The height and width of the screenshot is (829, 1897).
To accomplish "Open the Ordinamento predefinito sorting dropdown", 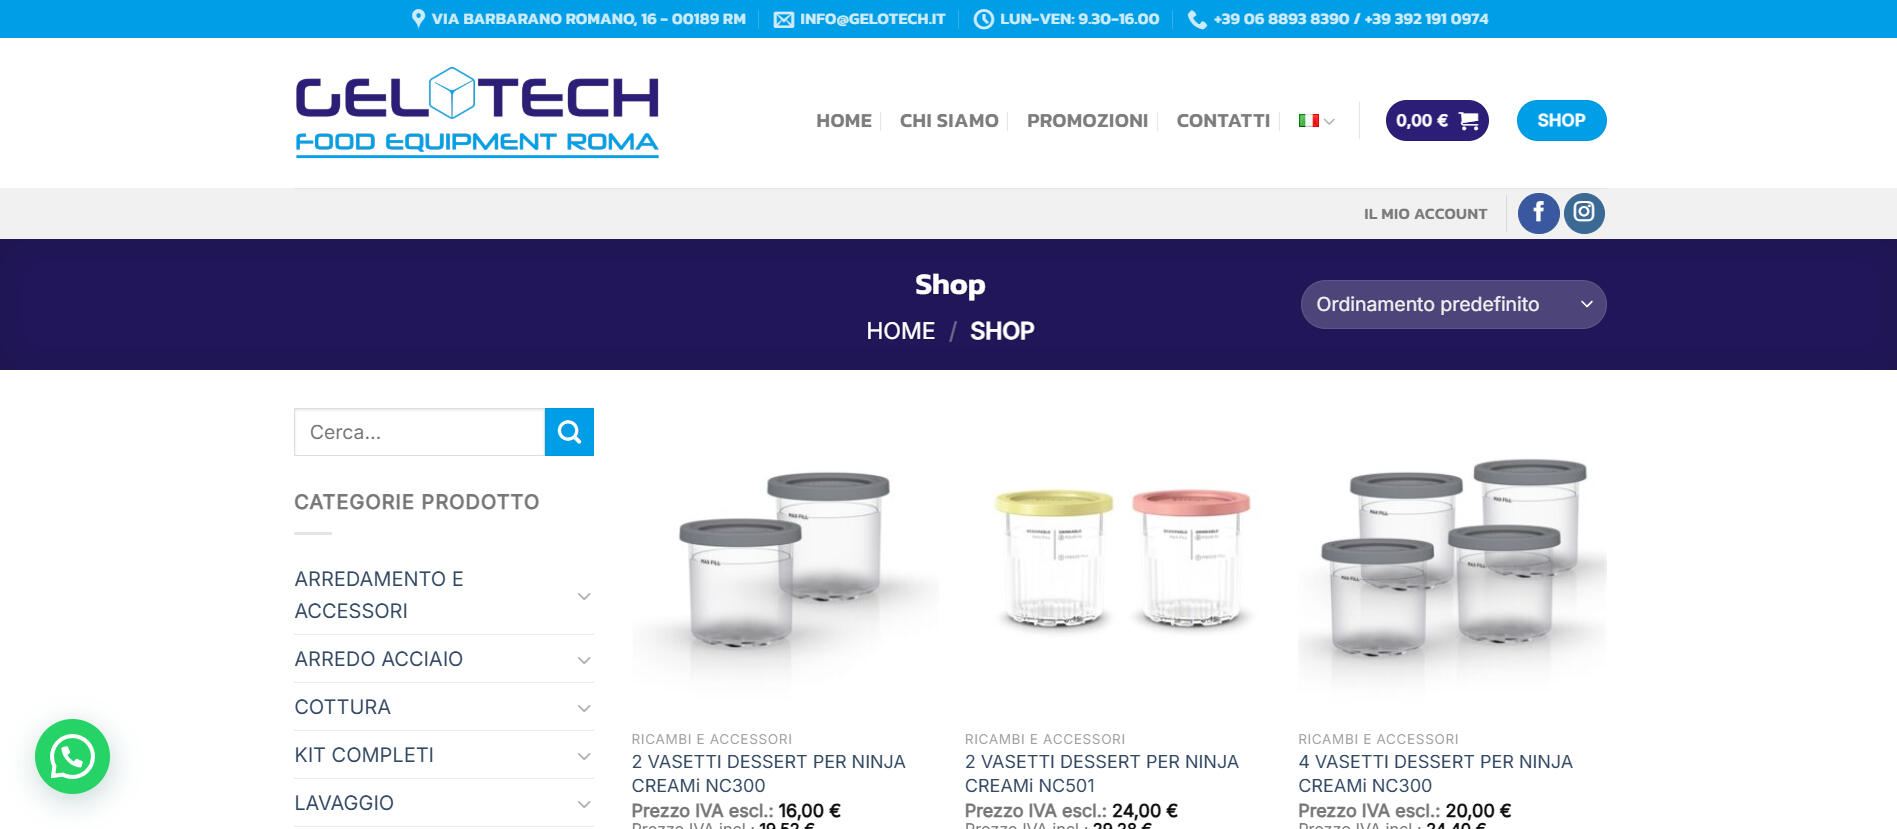I will tap(1453, 304).
